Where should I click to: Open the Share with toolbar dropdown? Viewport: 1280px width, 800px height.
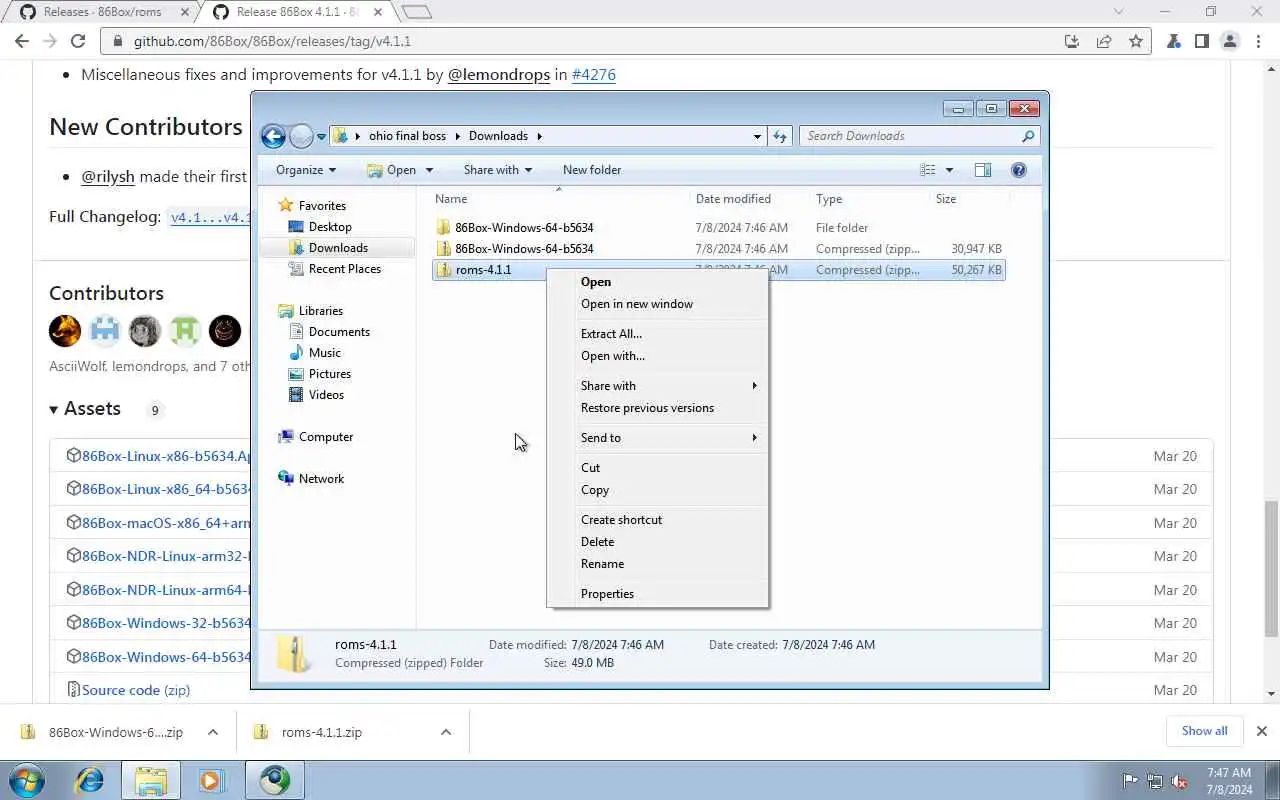498,170
